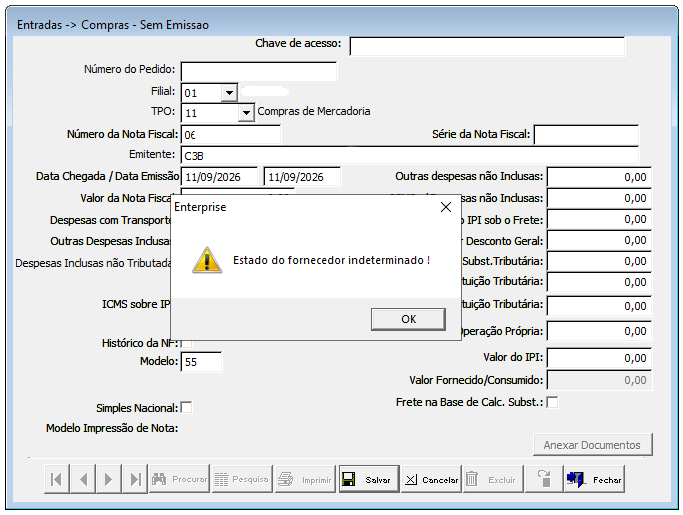Viewport: 683px width, 515px height.
Task: Click the Data Emissão date field
Action: coord(302,177)
